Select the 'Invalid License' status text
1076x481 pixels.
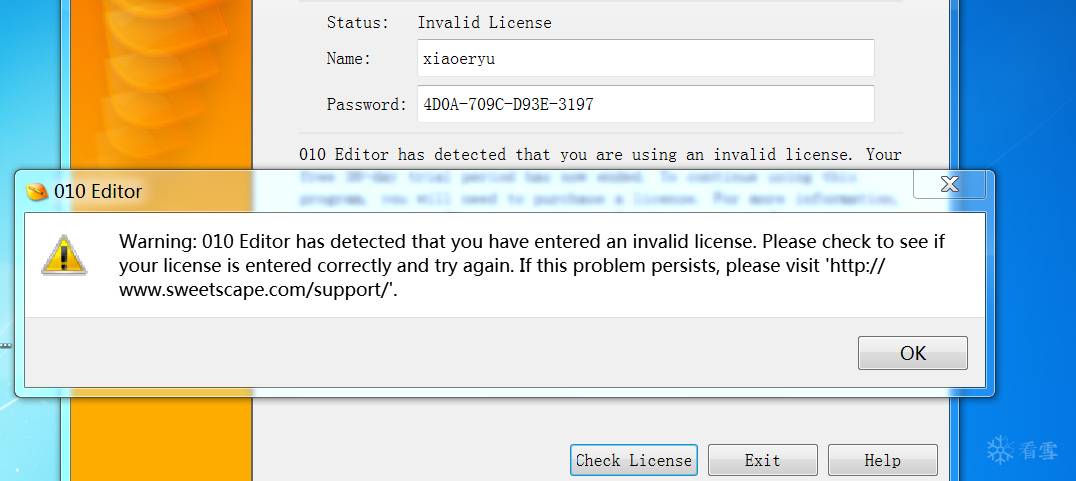(x=484, y=22)
